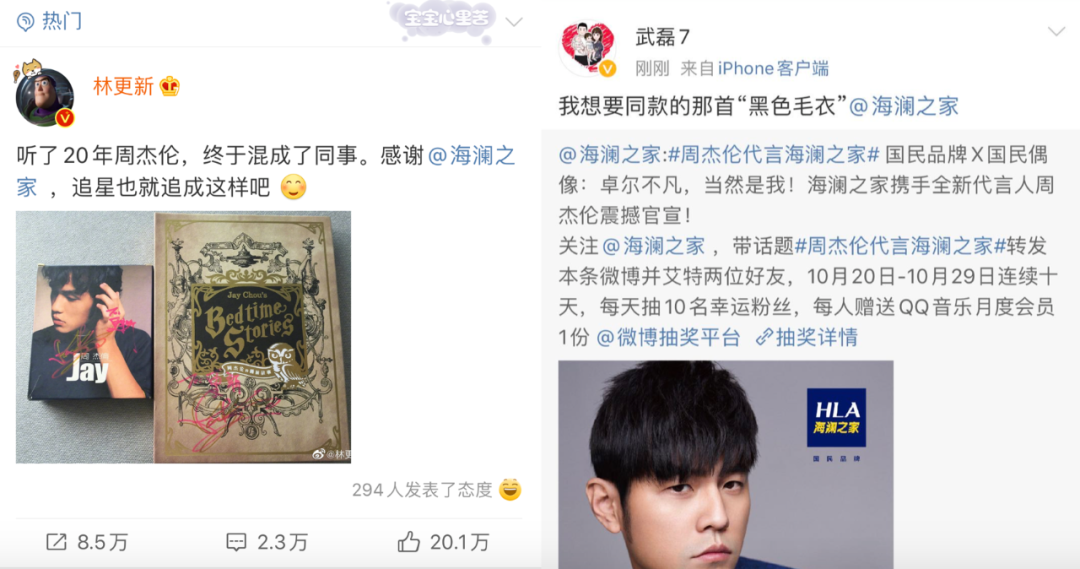Open the 抽奖详情 link icon
Screen dimensions: 1080x569
pos(765,338)
